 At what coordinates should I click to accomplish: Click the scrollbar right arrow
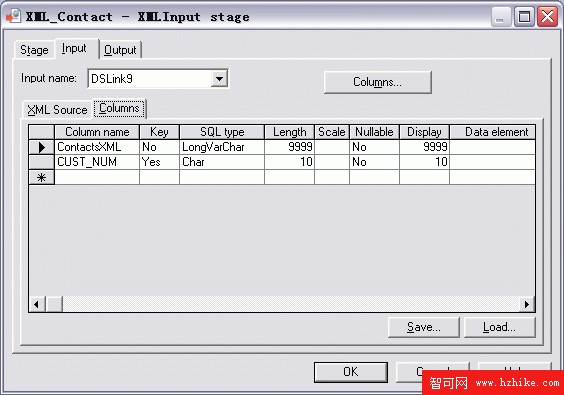tap(527, 304)
